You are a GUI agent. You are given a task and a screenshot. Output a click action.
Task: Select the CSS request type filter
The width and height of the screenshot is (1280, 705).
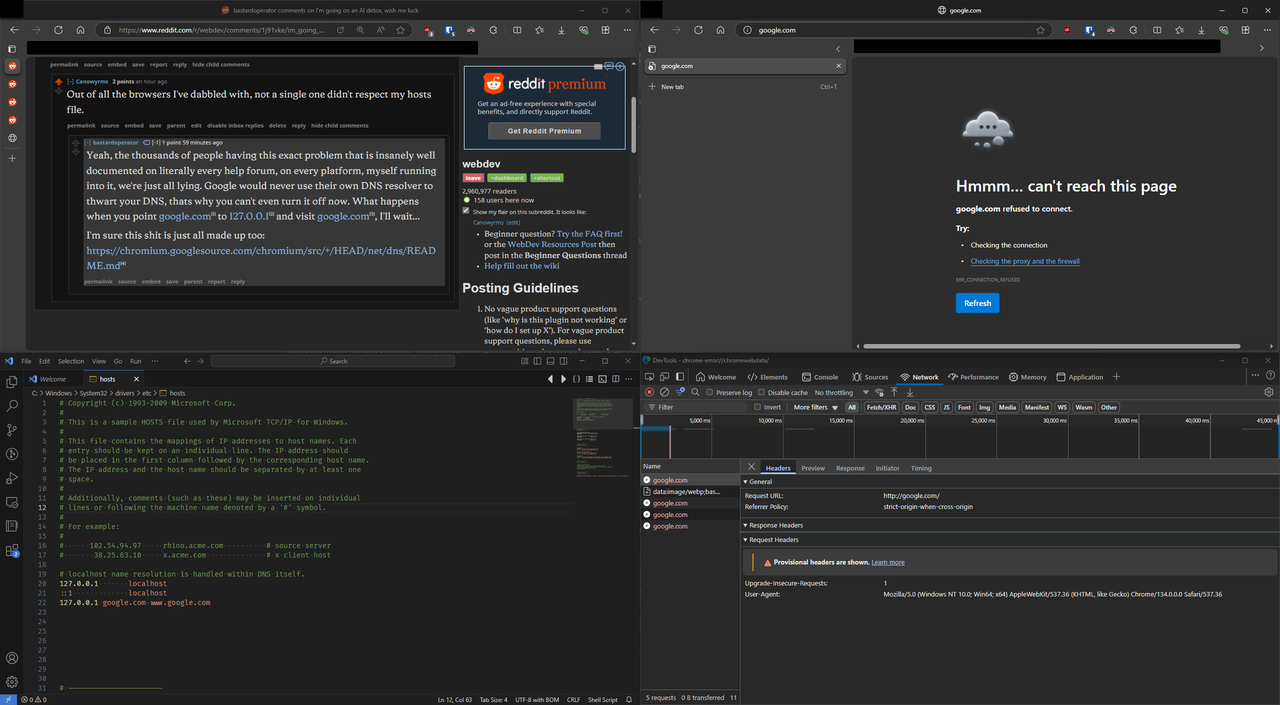click(x=929, y=407)
